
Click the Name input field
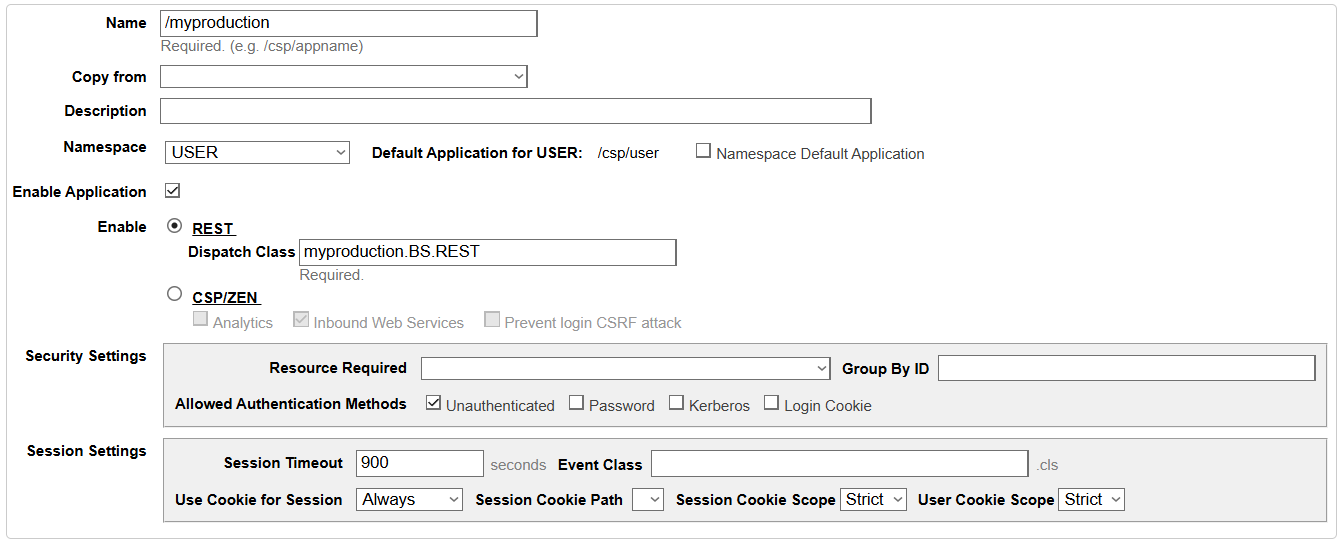point(348,23)
